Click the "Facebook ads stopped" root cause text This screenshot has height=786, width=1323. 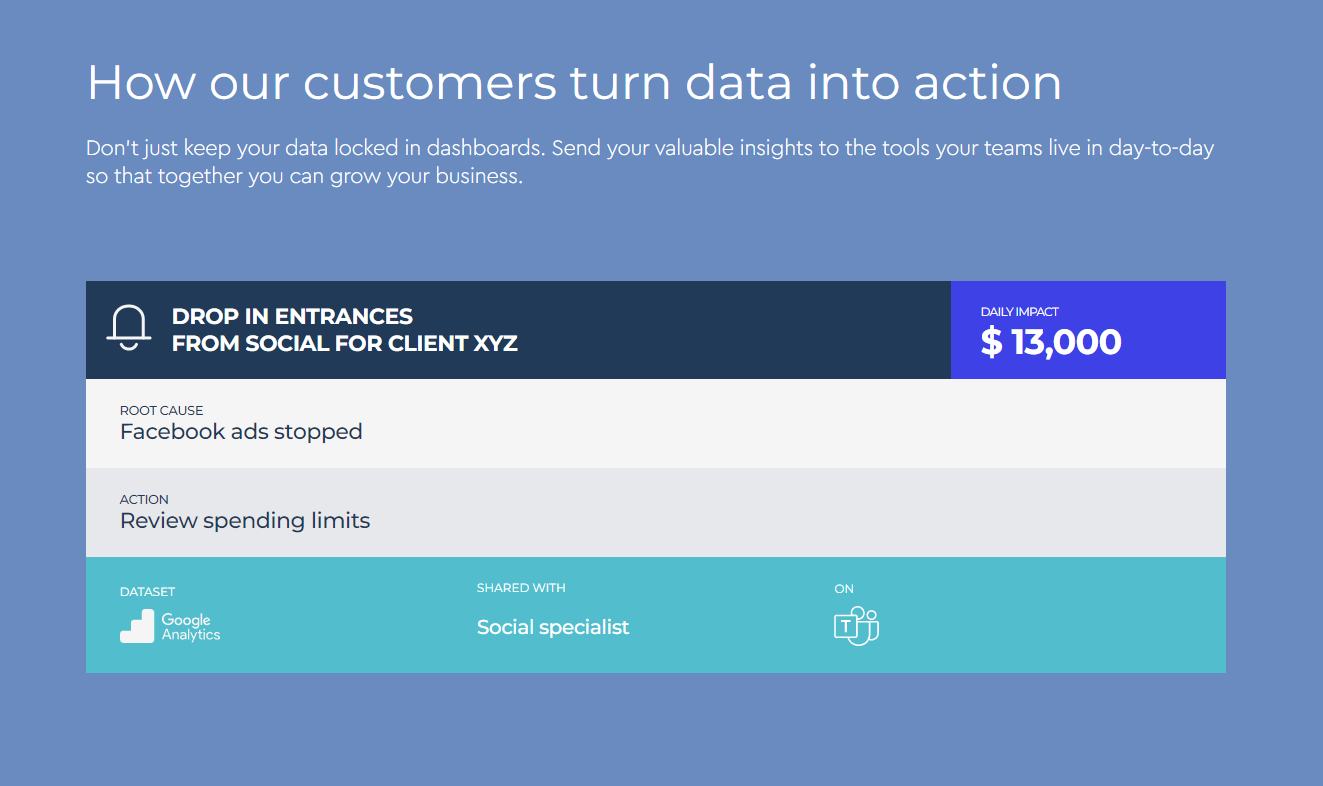pos(241,432)
